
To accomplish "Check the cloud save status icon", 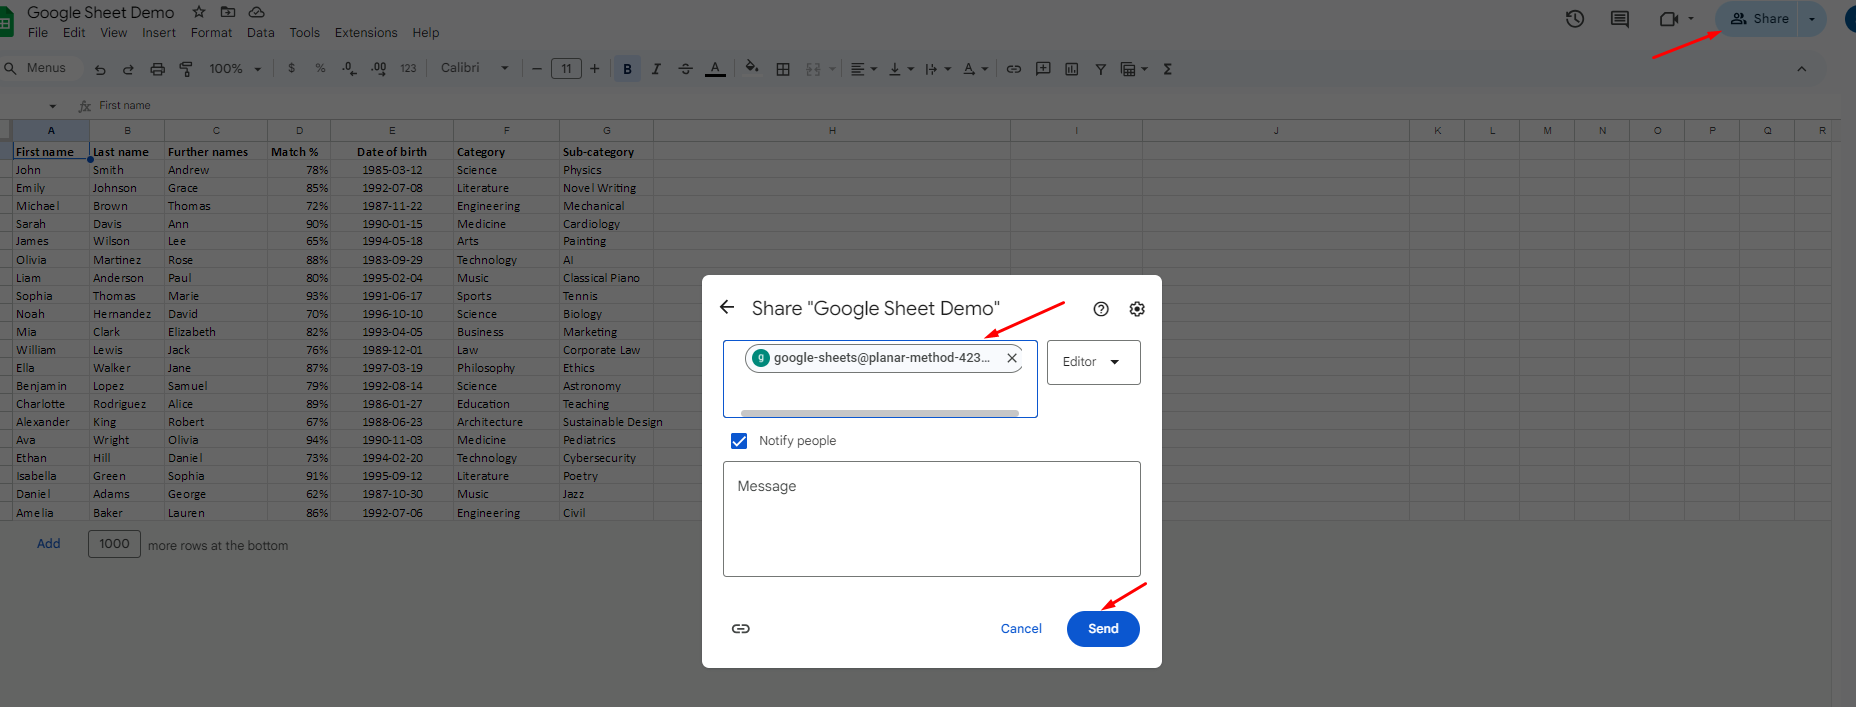I will [257, 12].
